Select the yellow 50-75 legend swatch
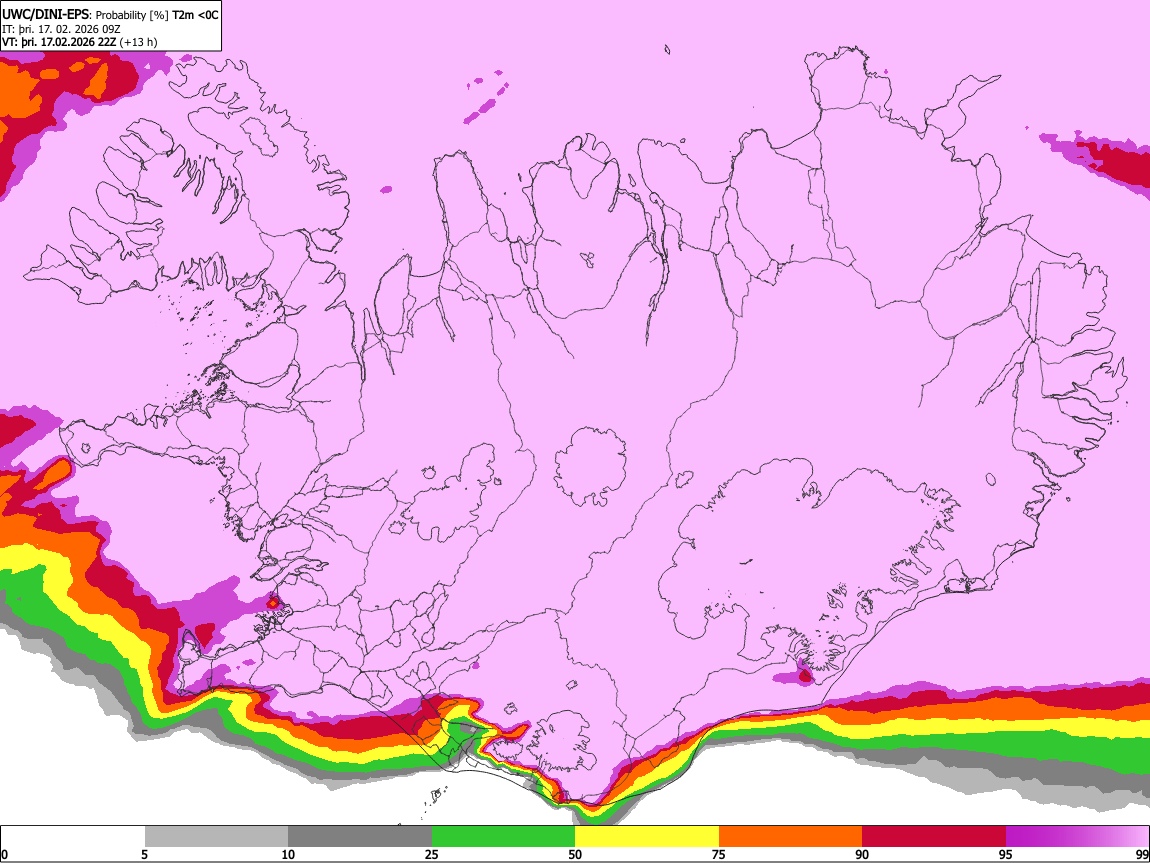Viewport: 1150px width, 863px height. pos(647,836)
